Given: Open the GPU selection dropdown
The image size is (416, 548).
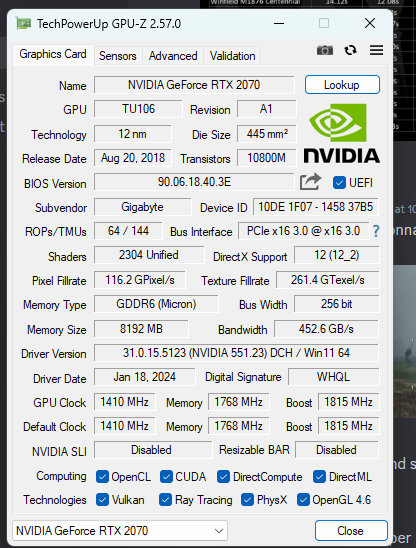Looking at the screenshot, I should [120, 531].
